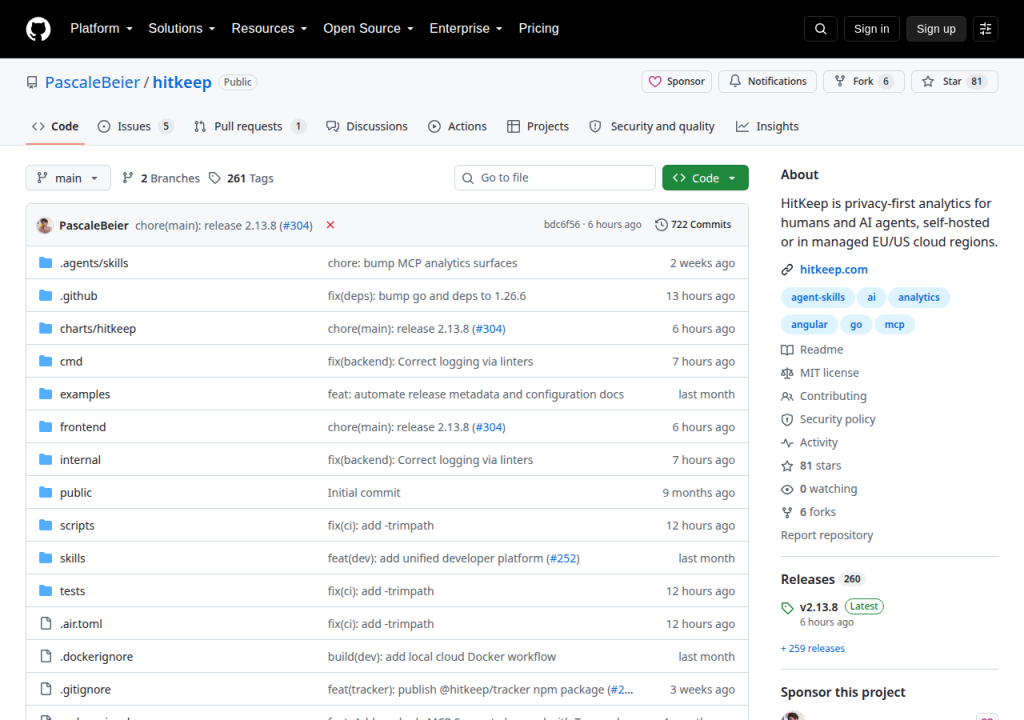This screenshot has height=720, width=1024.
Task: Switch to the Discussions tab
Action: pos(367,127)
